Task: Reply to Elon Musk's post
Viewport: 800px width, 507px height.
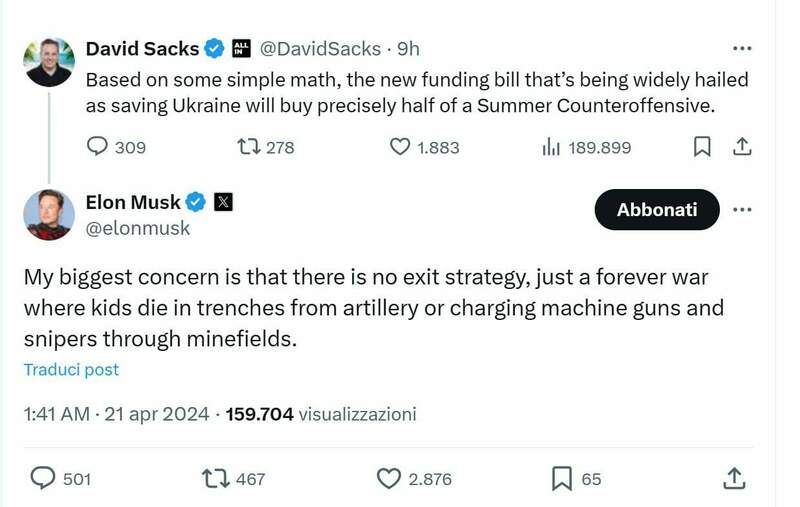Action: pos(43,479)
